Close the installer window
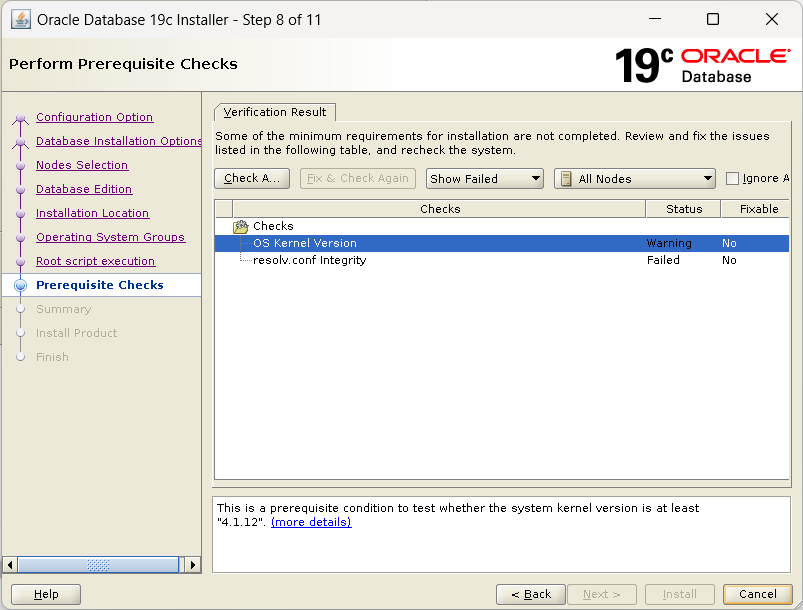The height and width of the screenshot is (610, 803). click(x=772, y=19)
